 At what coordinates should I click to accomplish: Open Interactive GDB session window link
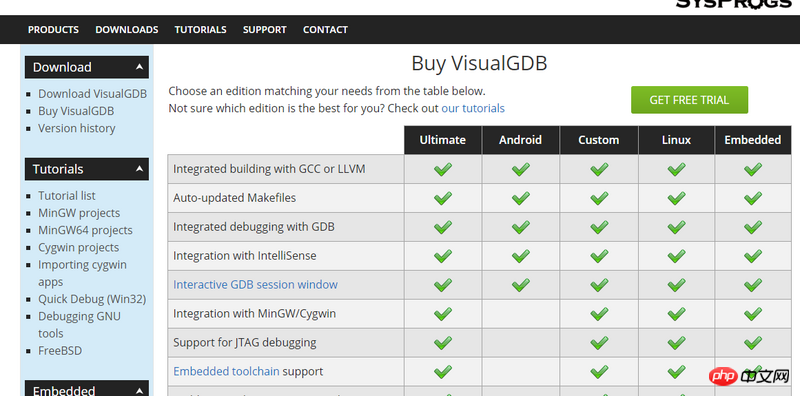coord(255,284)
